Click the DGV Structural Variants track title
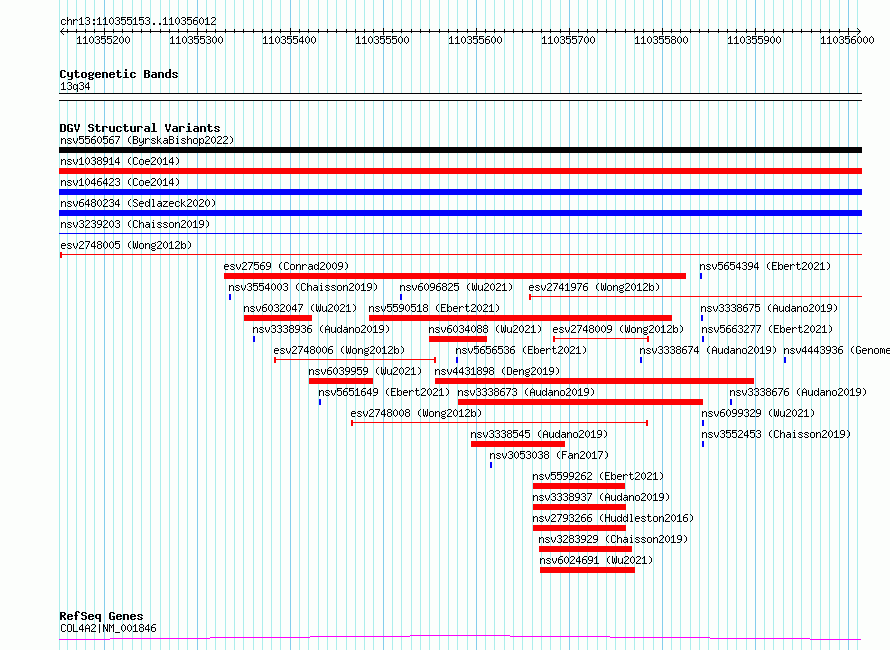 coord(140,128)
